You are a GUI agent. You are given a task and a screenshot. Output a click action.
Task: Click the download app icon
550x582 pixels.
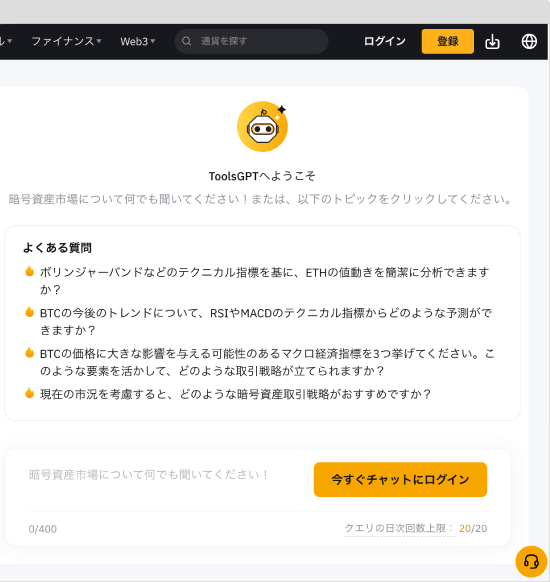click(x=492, y=42)
